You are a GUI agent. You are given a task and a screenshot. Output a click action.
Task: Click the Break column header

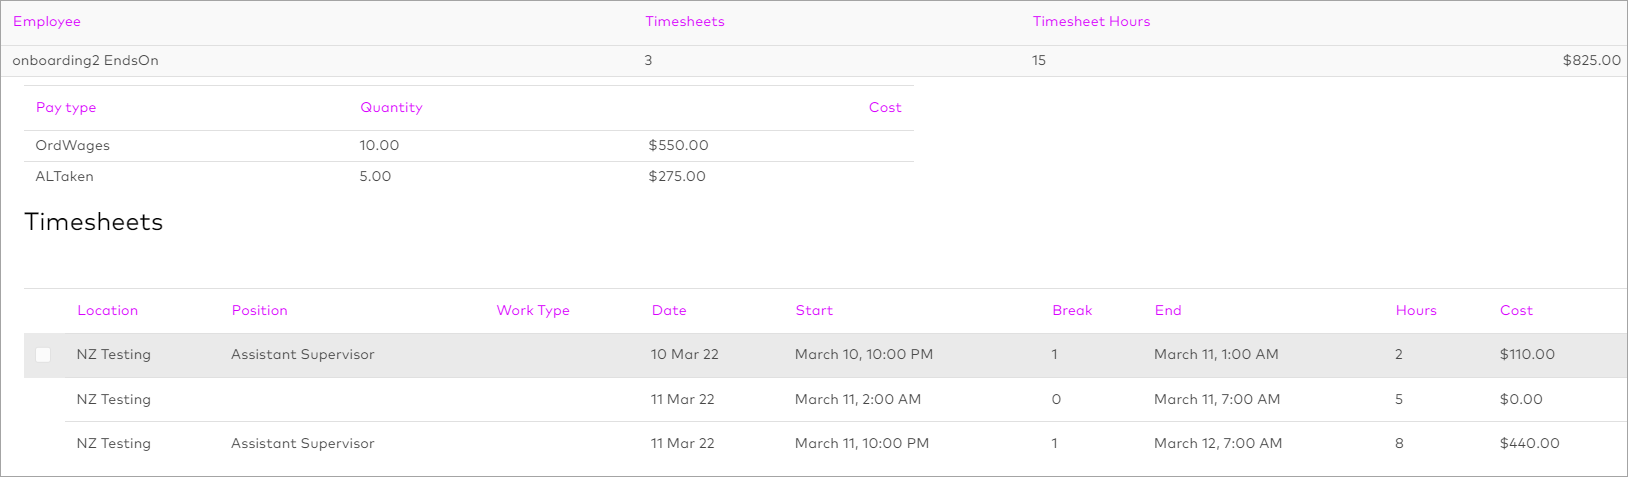tap(1072, 311)
